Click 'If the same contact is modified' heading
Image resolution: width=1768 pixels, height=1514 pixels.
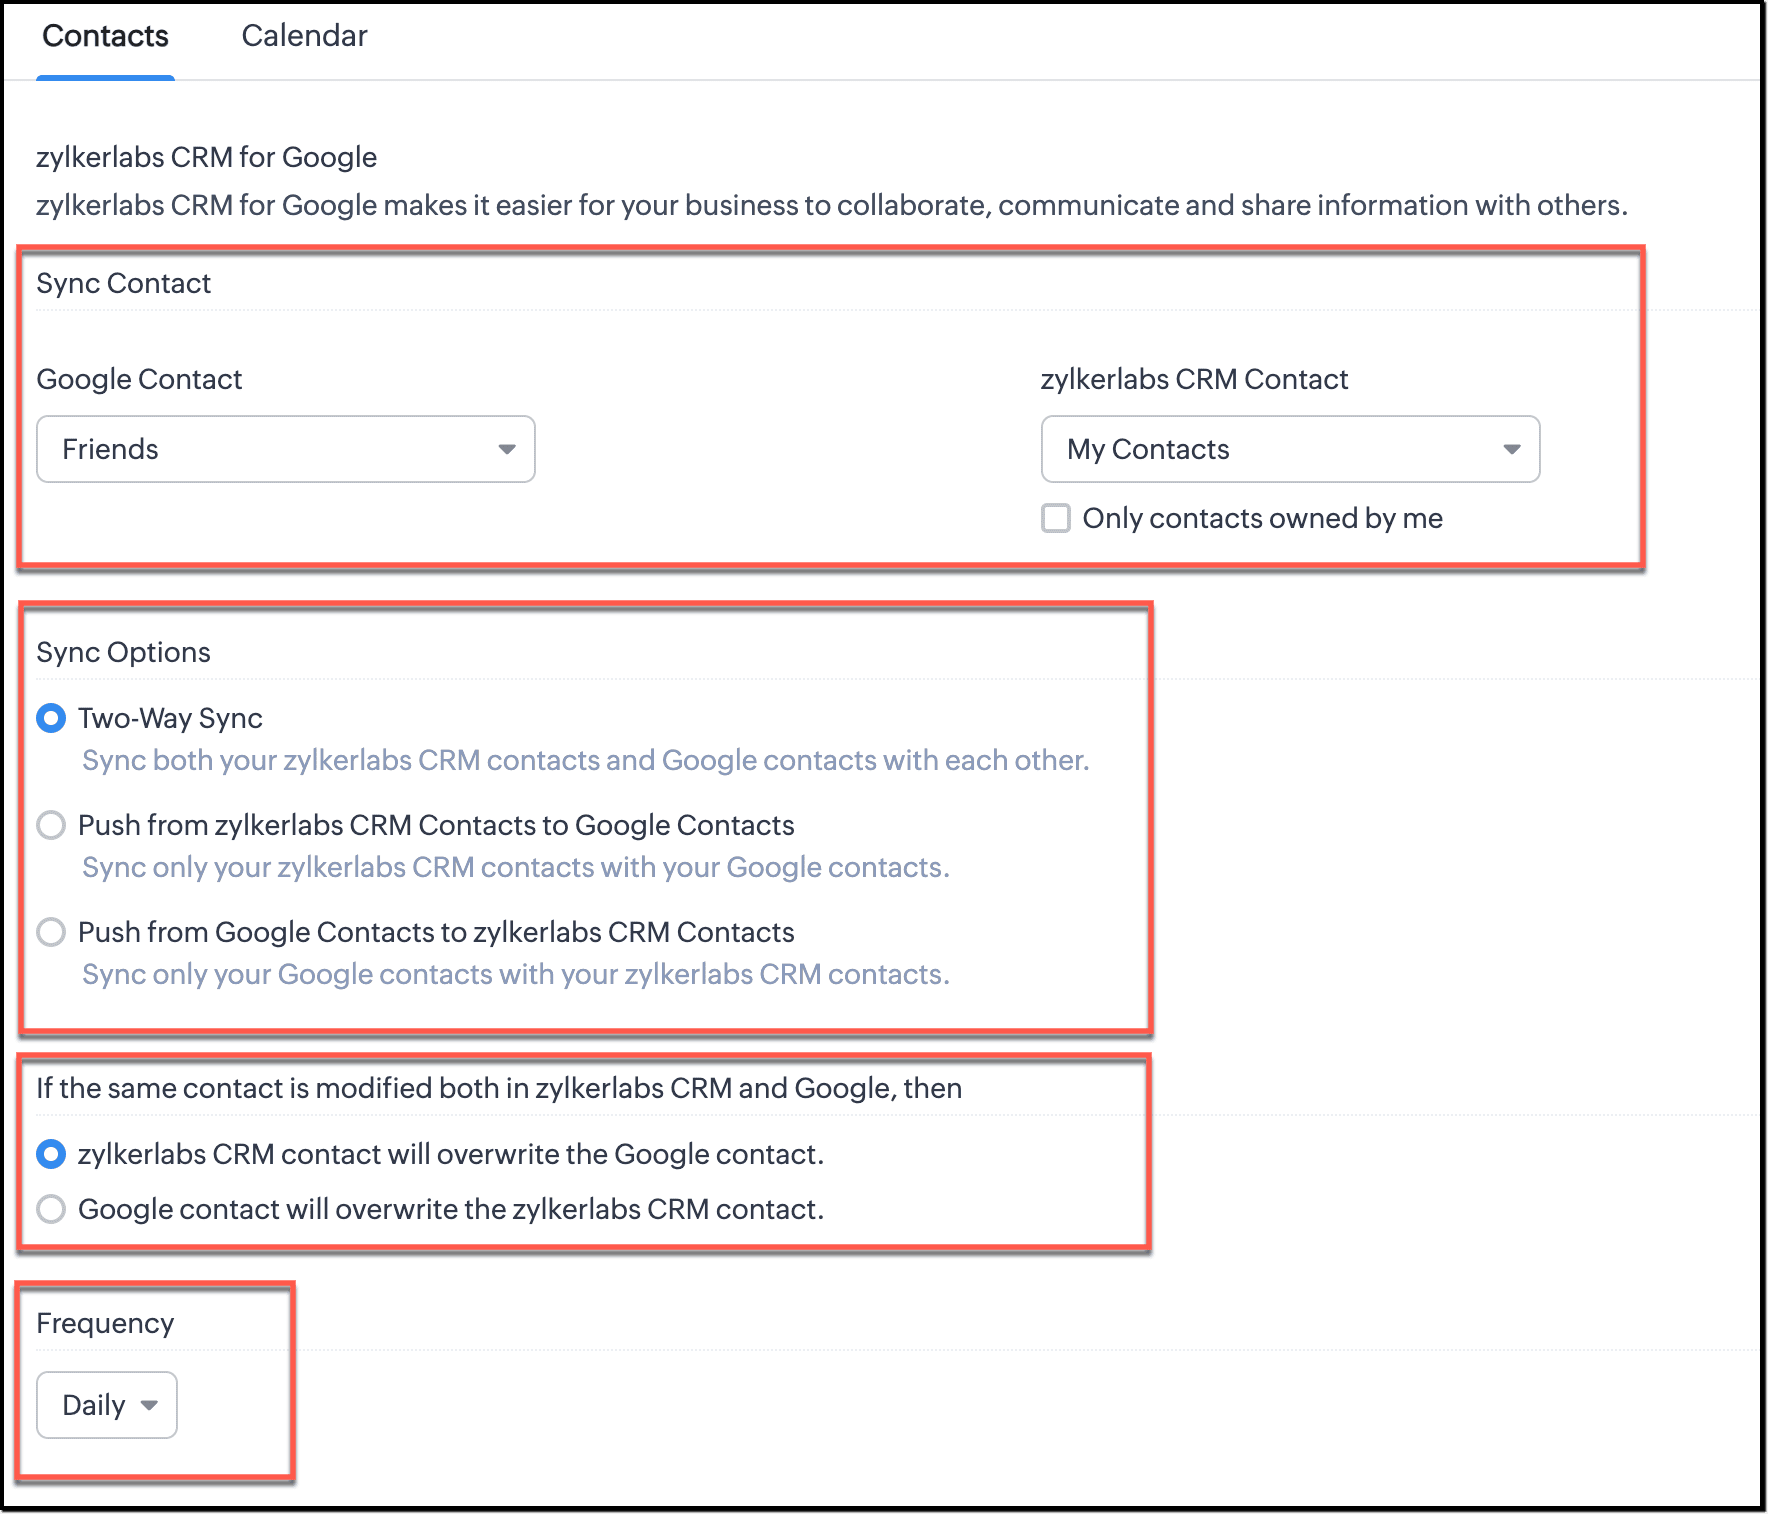click(x=499, y=1088)
